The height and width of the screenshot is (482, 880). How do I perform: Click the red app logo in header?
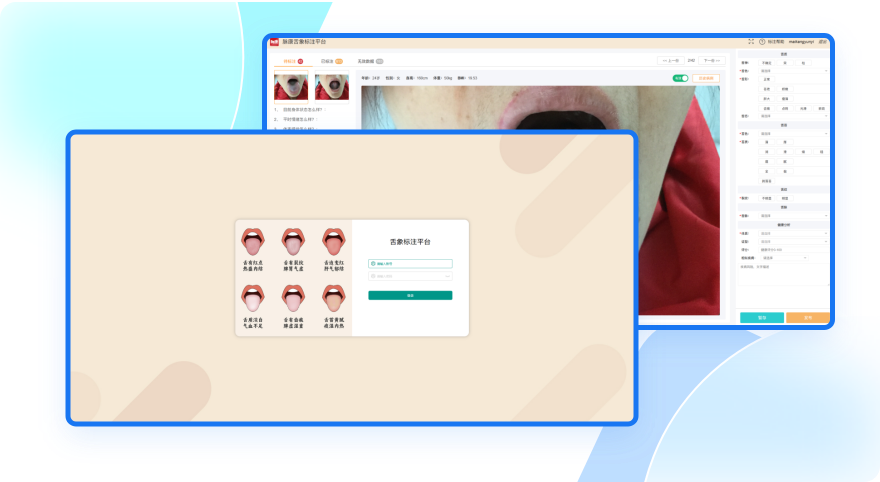pyautogui.click(x=272, y=42)
